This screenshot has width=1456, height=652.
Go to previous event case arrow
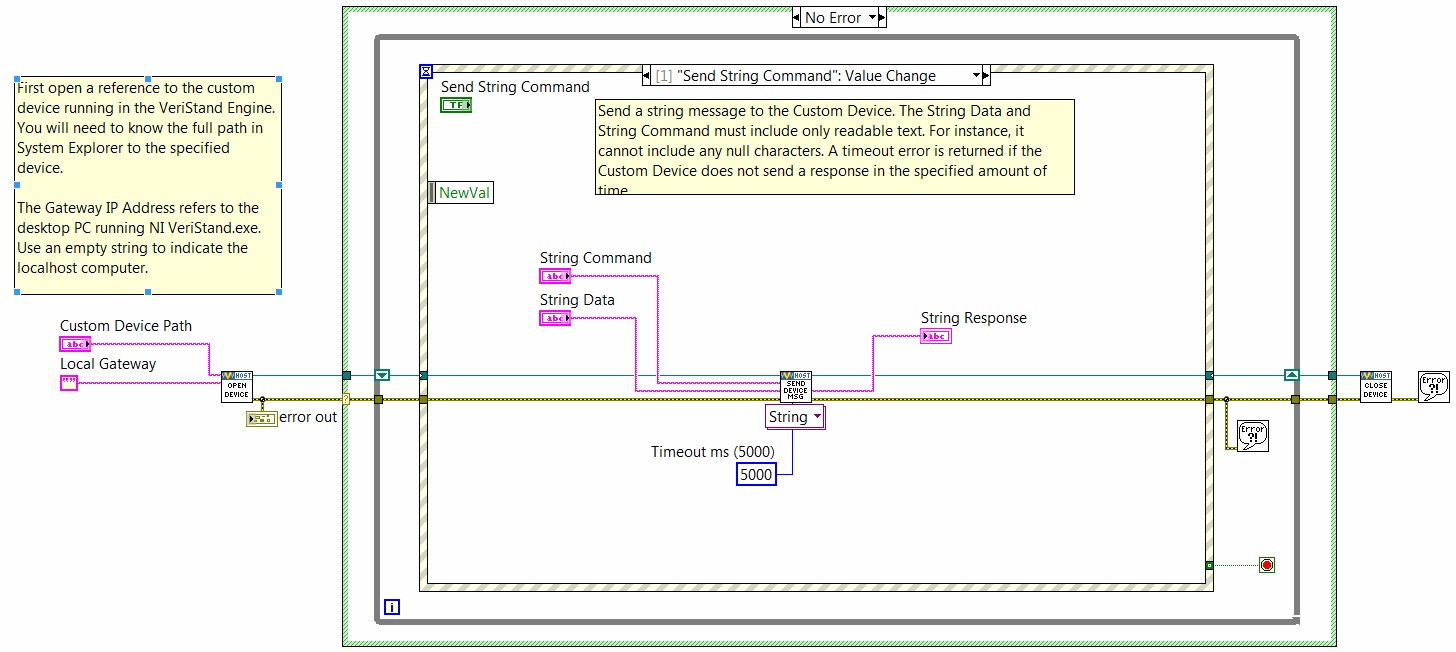[646, 75]
